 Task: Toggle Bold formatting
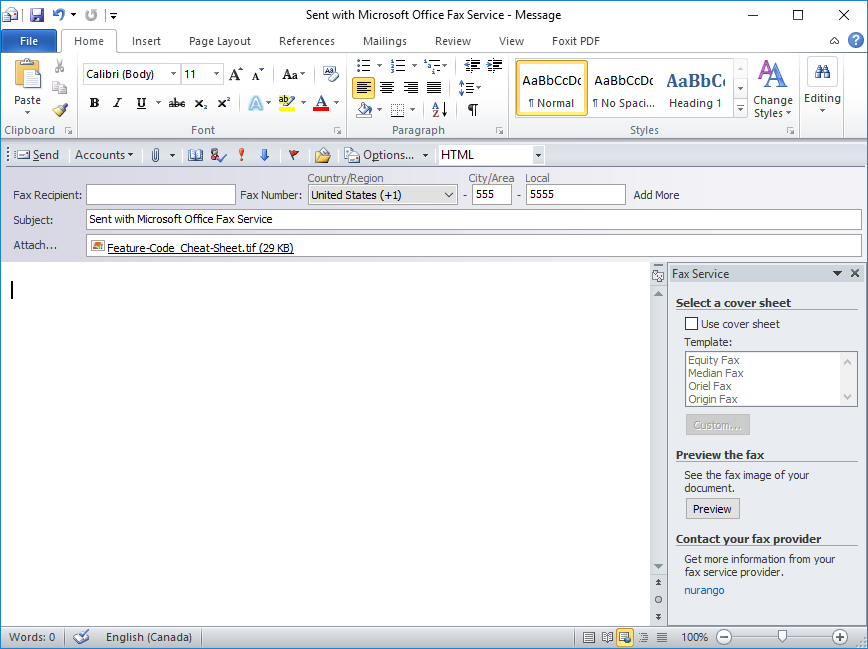point(95,103)
